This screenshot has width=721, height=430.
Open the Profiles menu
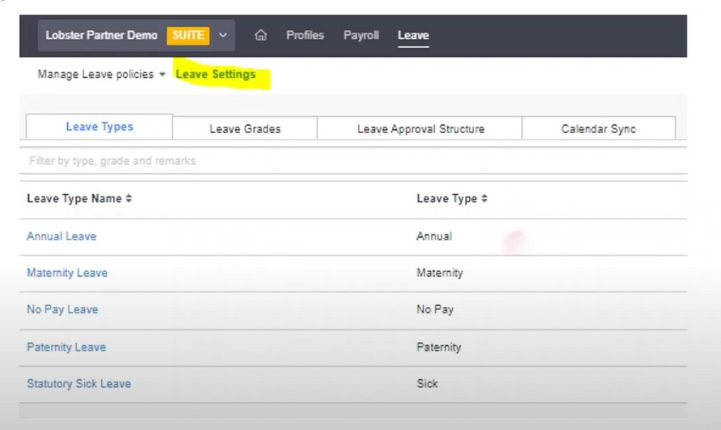(305, 35)
